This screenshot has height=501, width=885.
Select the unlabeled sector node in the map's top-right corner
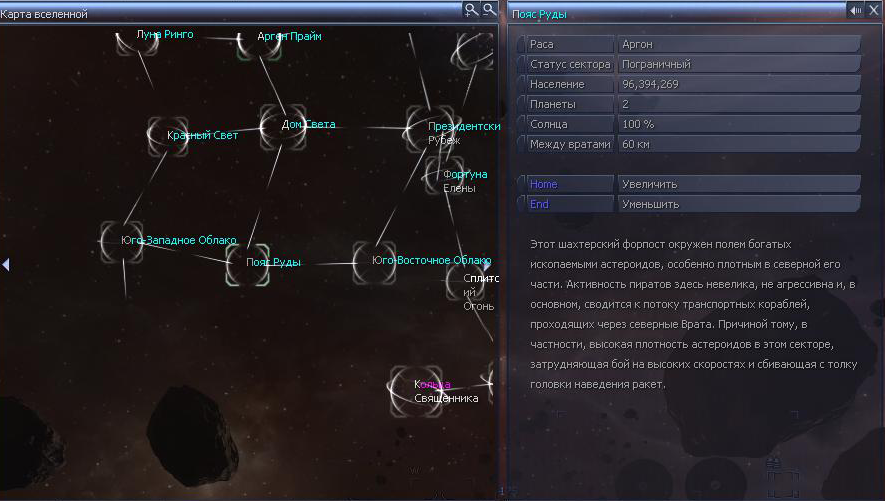[x=473, y=50]
